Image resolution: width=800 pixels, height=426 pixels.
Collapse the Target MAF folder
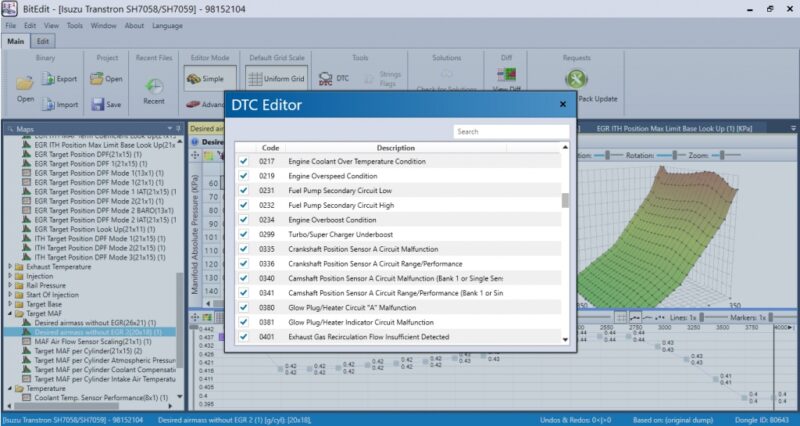(x=11, y=313)
